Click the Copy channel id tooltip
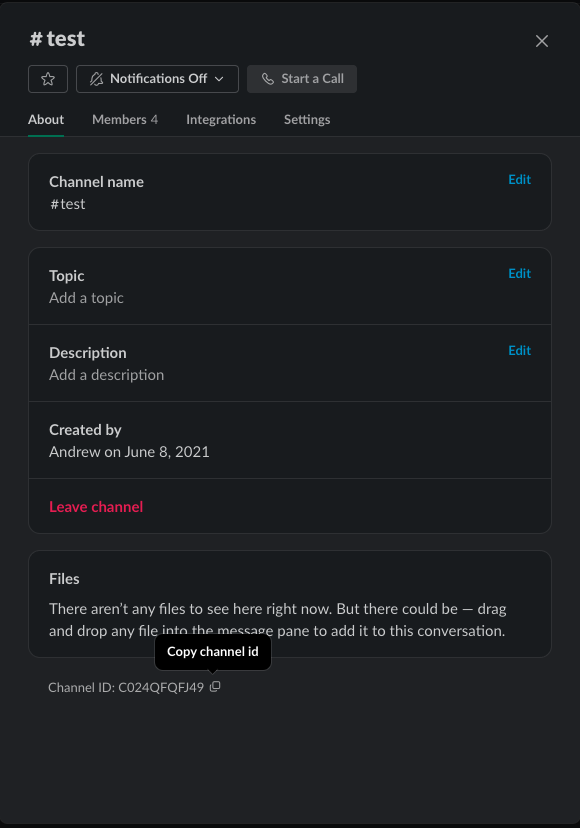Image resolution: width=580 pixels, height=828 pixels. coord(212,651)
